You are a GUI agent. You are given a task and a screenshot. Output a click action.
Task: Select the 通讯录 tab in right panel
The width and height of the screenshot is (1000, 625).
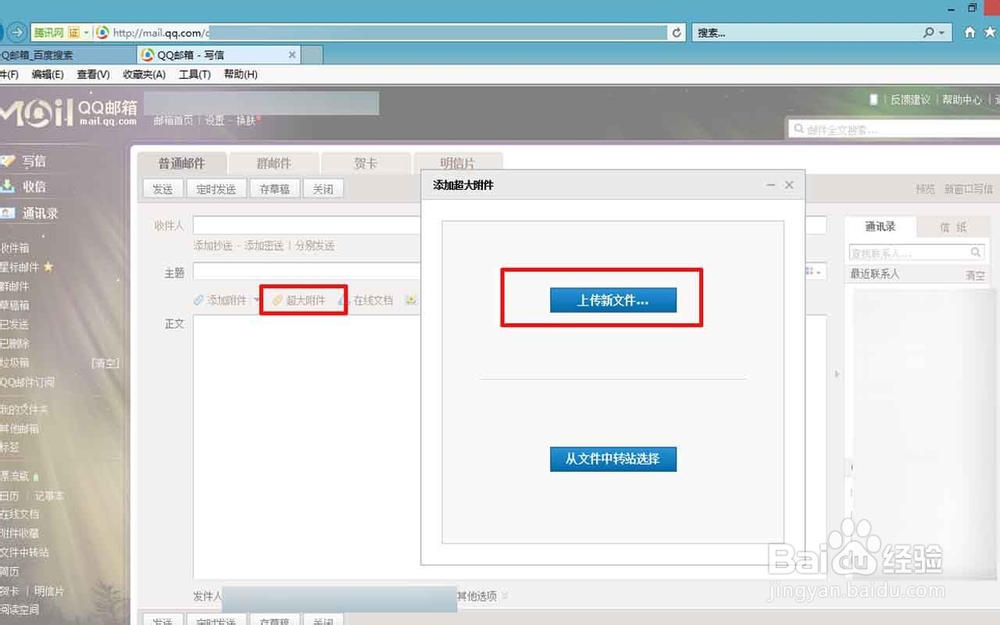(880, 226)
